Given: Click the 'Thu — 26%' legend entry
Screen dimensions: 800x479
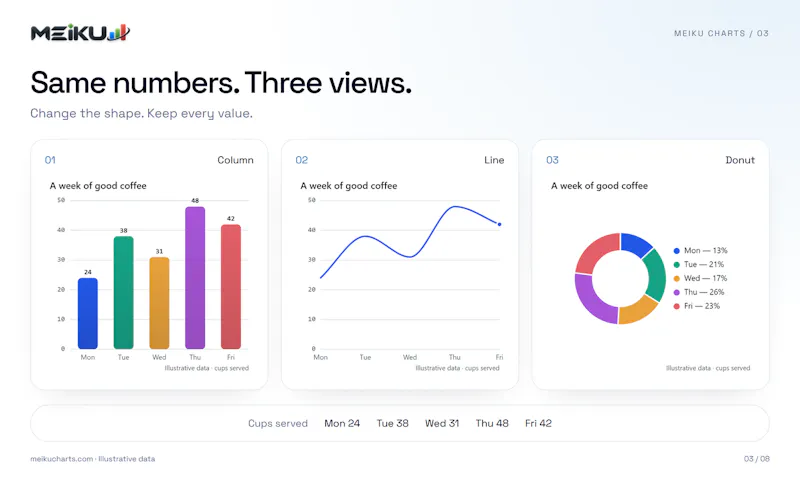Looking at the screenshot, I should pyautogui.click(x=699, y=292).
